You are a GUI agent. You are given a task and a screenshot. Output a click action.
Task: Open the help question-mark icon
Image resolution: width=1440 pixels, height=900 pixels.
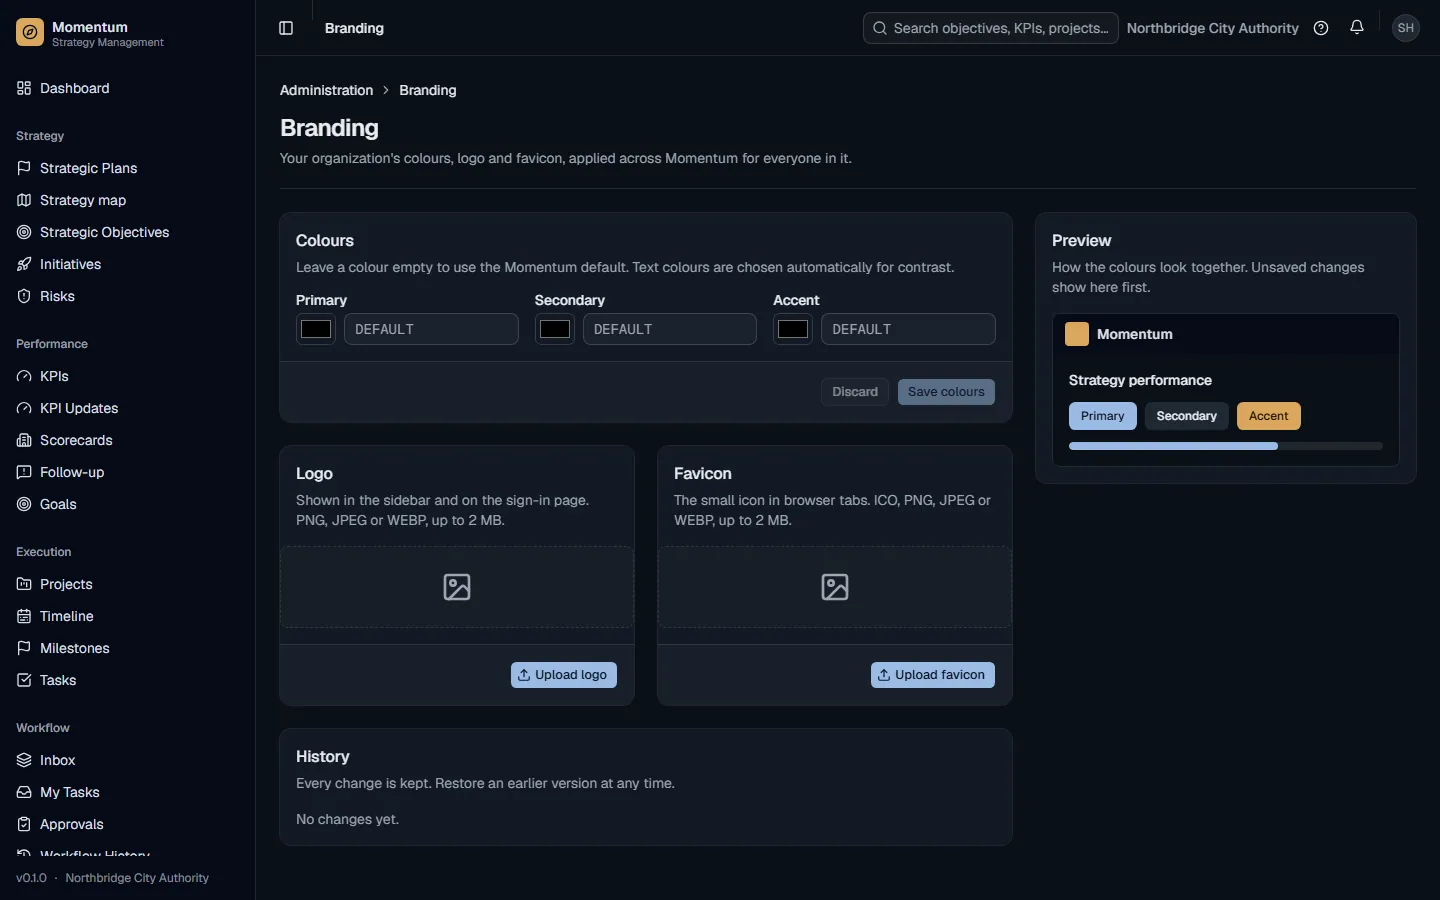1321,28
